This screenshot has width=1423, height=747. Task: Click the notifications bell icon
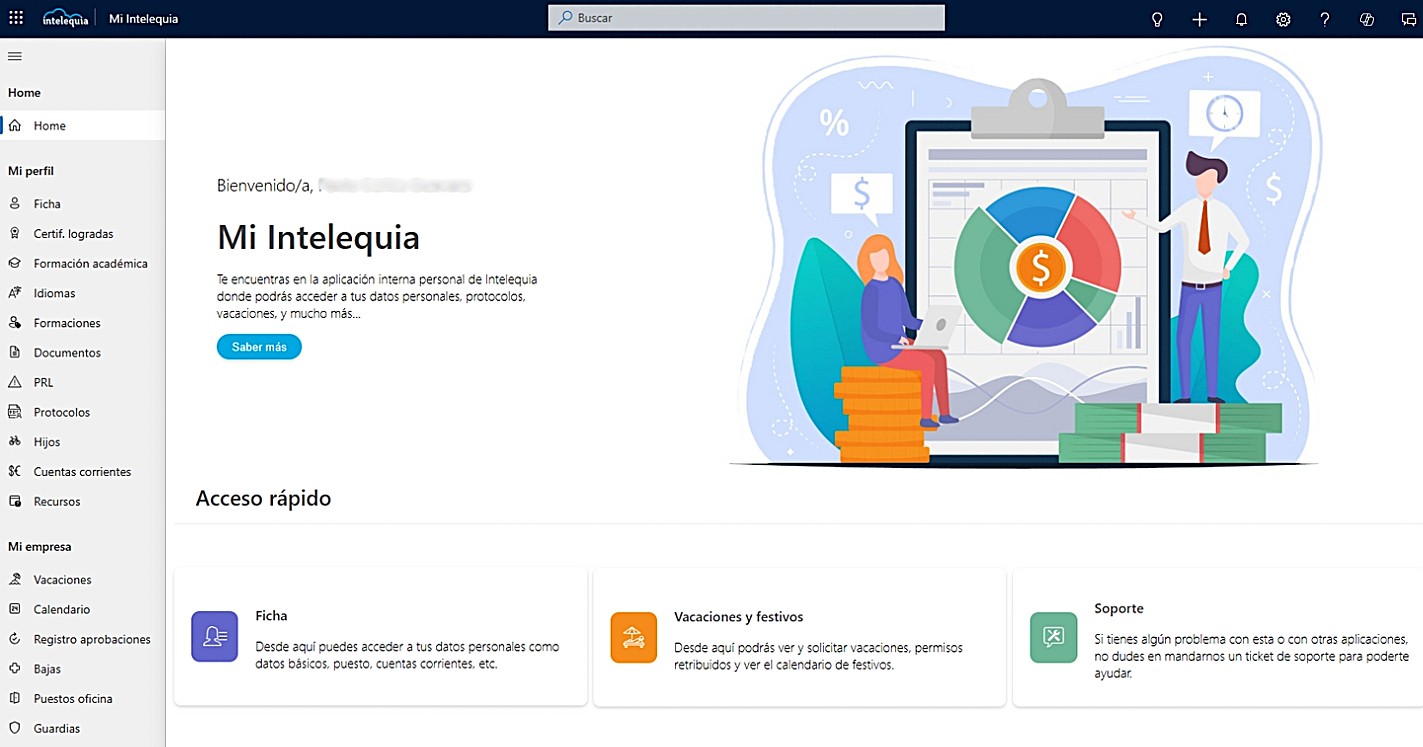(x=1241, y=18)
